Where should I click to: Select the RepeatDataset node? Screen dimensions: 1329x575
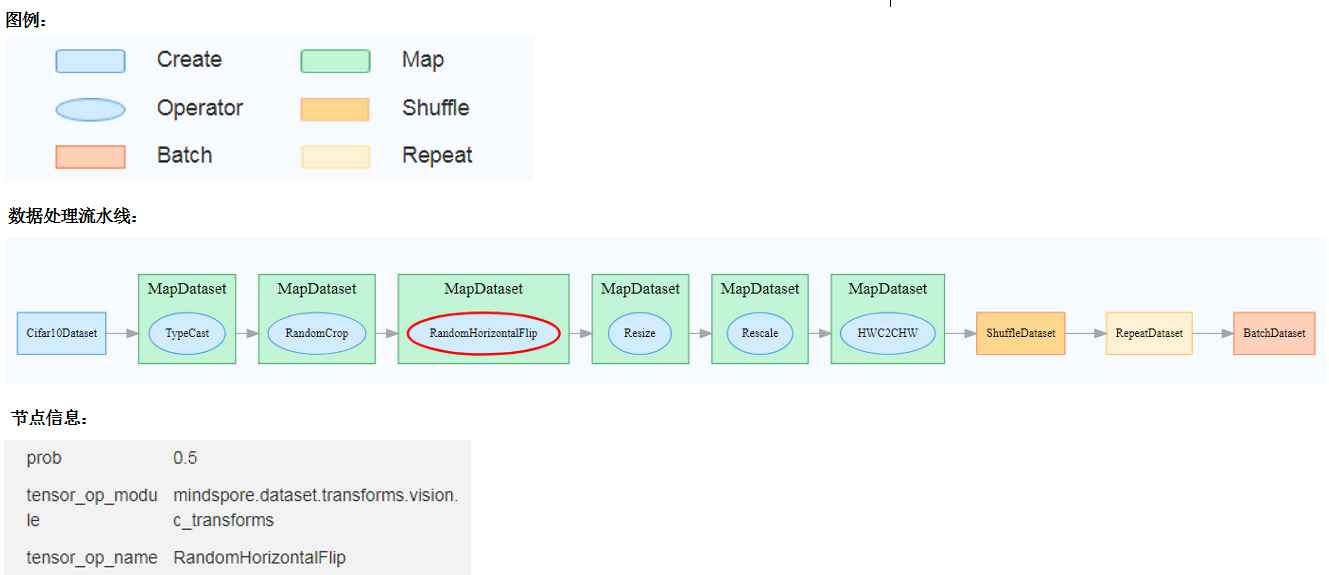(x=1149, y=333)
